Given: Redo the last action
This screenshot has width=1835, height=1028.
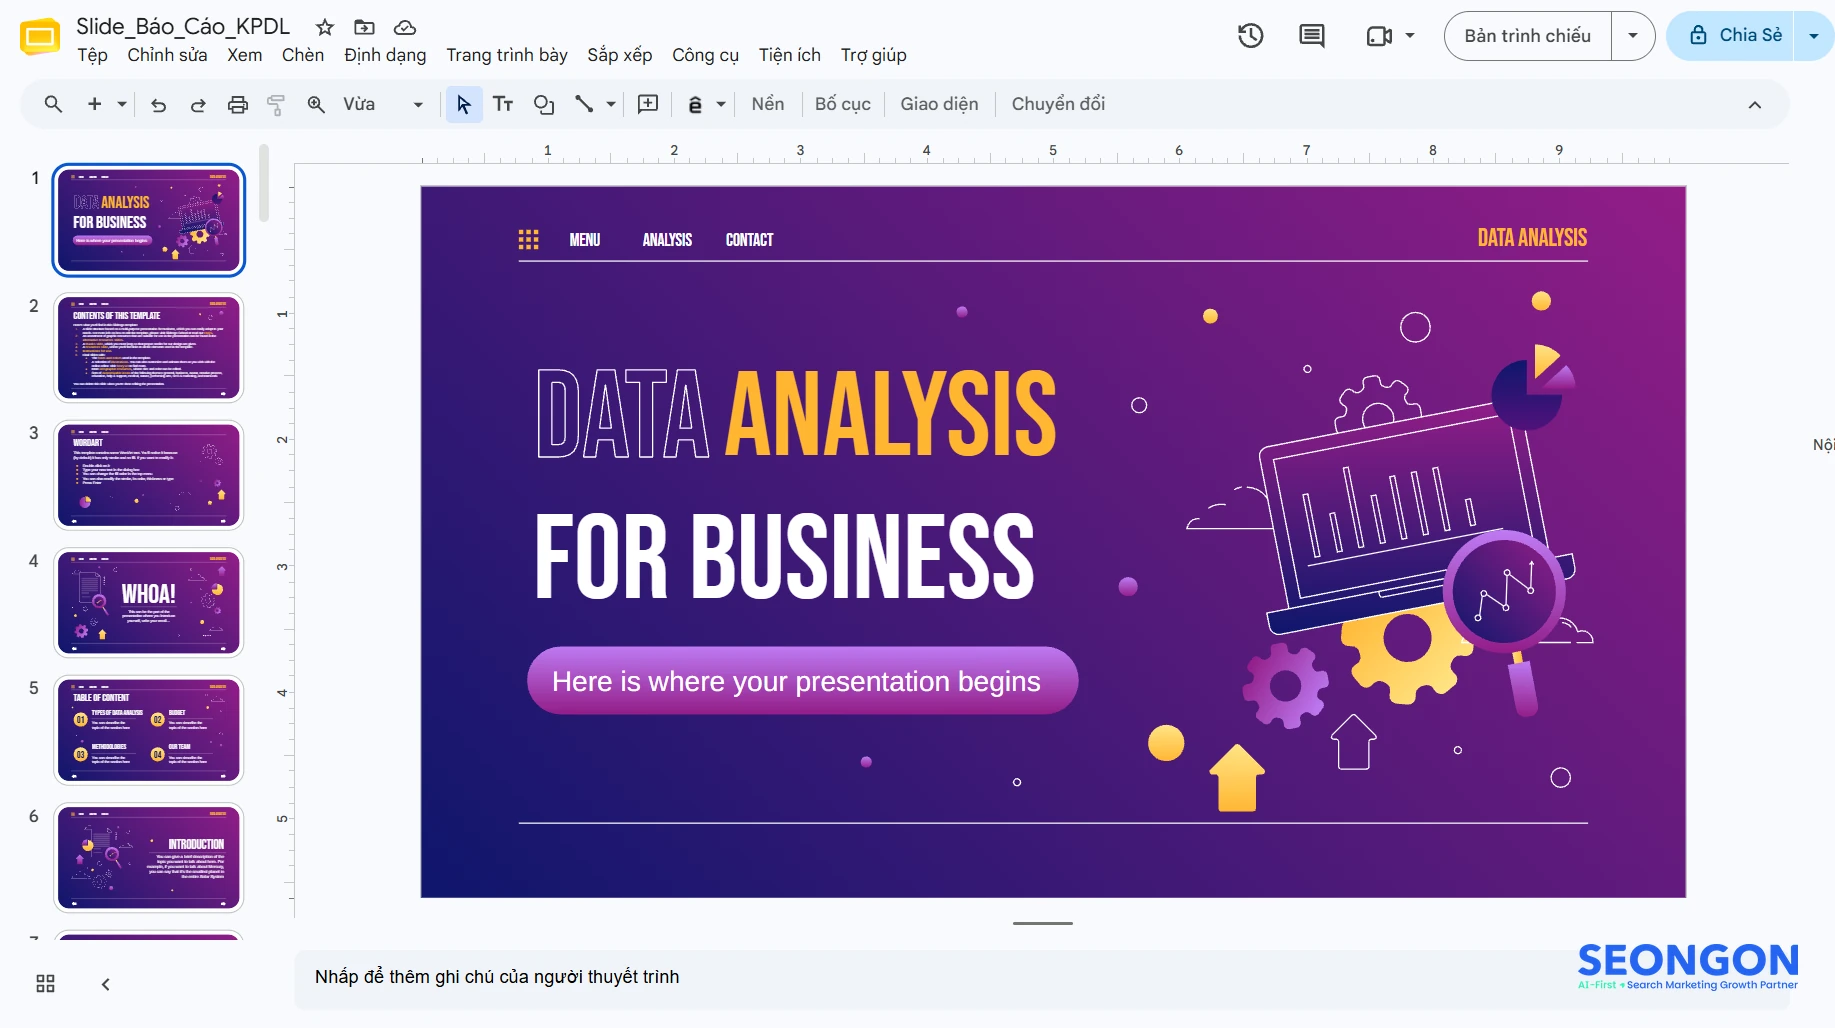Looking at the screenshot, I should (198, 104).
